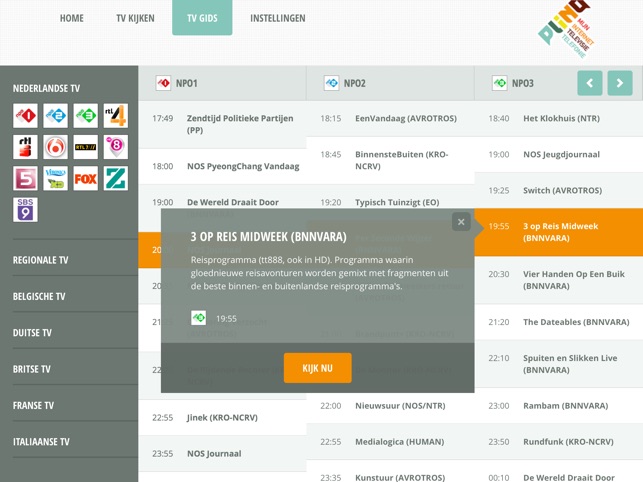Select the NPO3 channel icon in sidebar

[x=86, y=116]
